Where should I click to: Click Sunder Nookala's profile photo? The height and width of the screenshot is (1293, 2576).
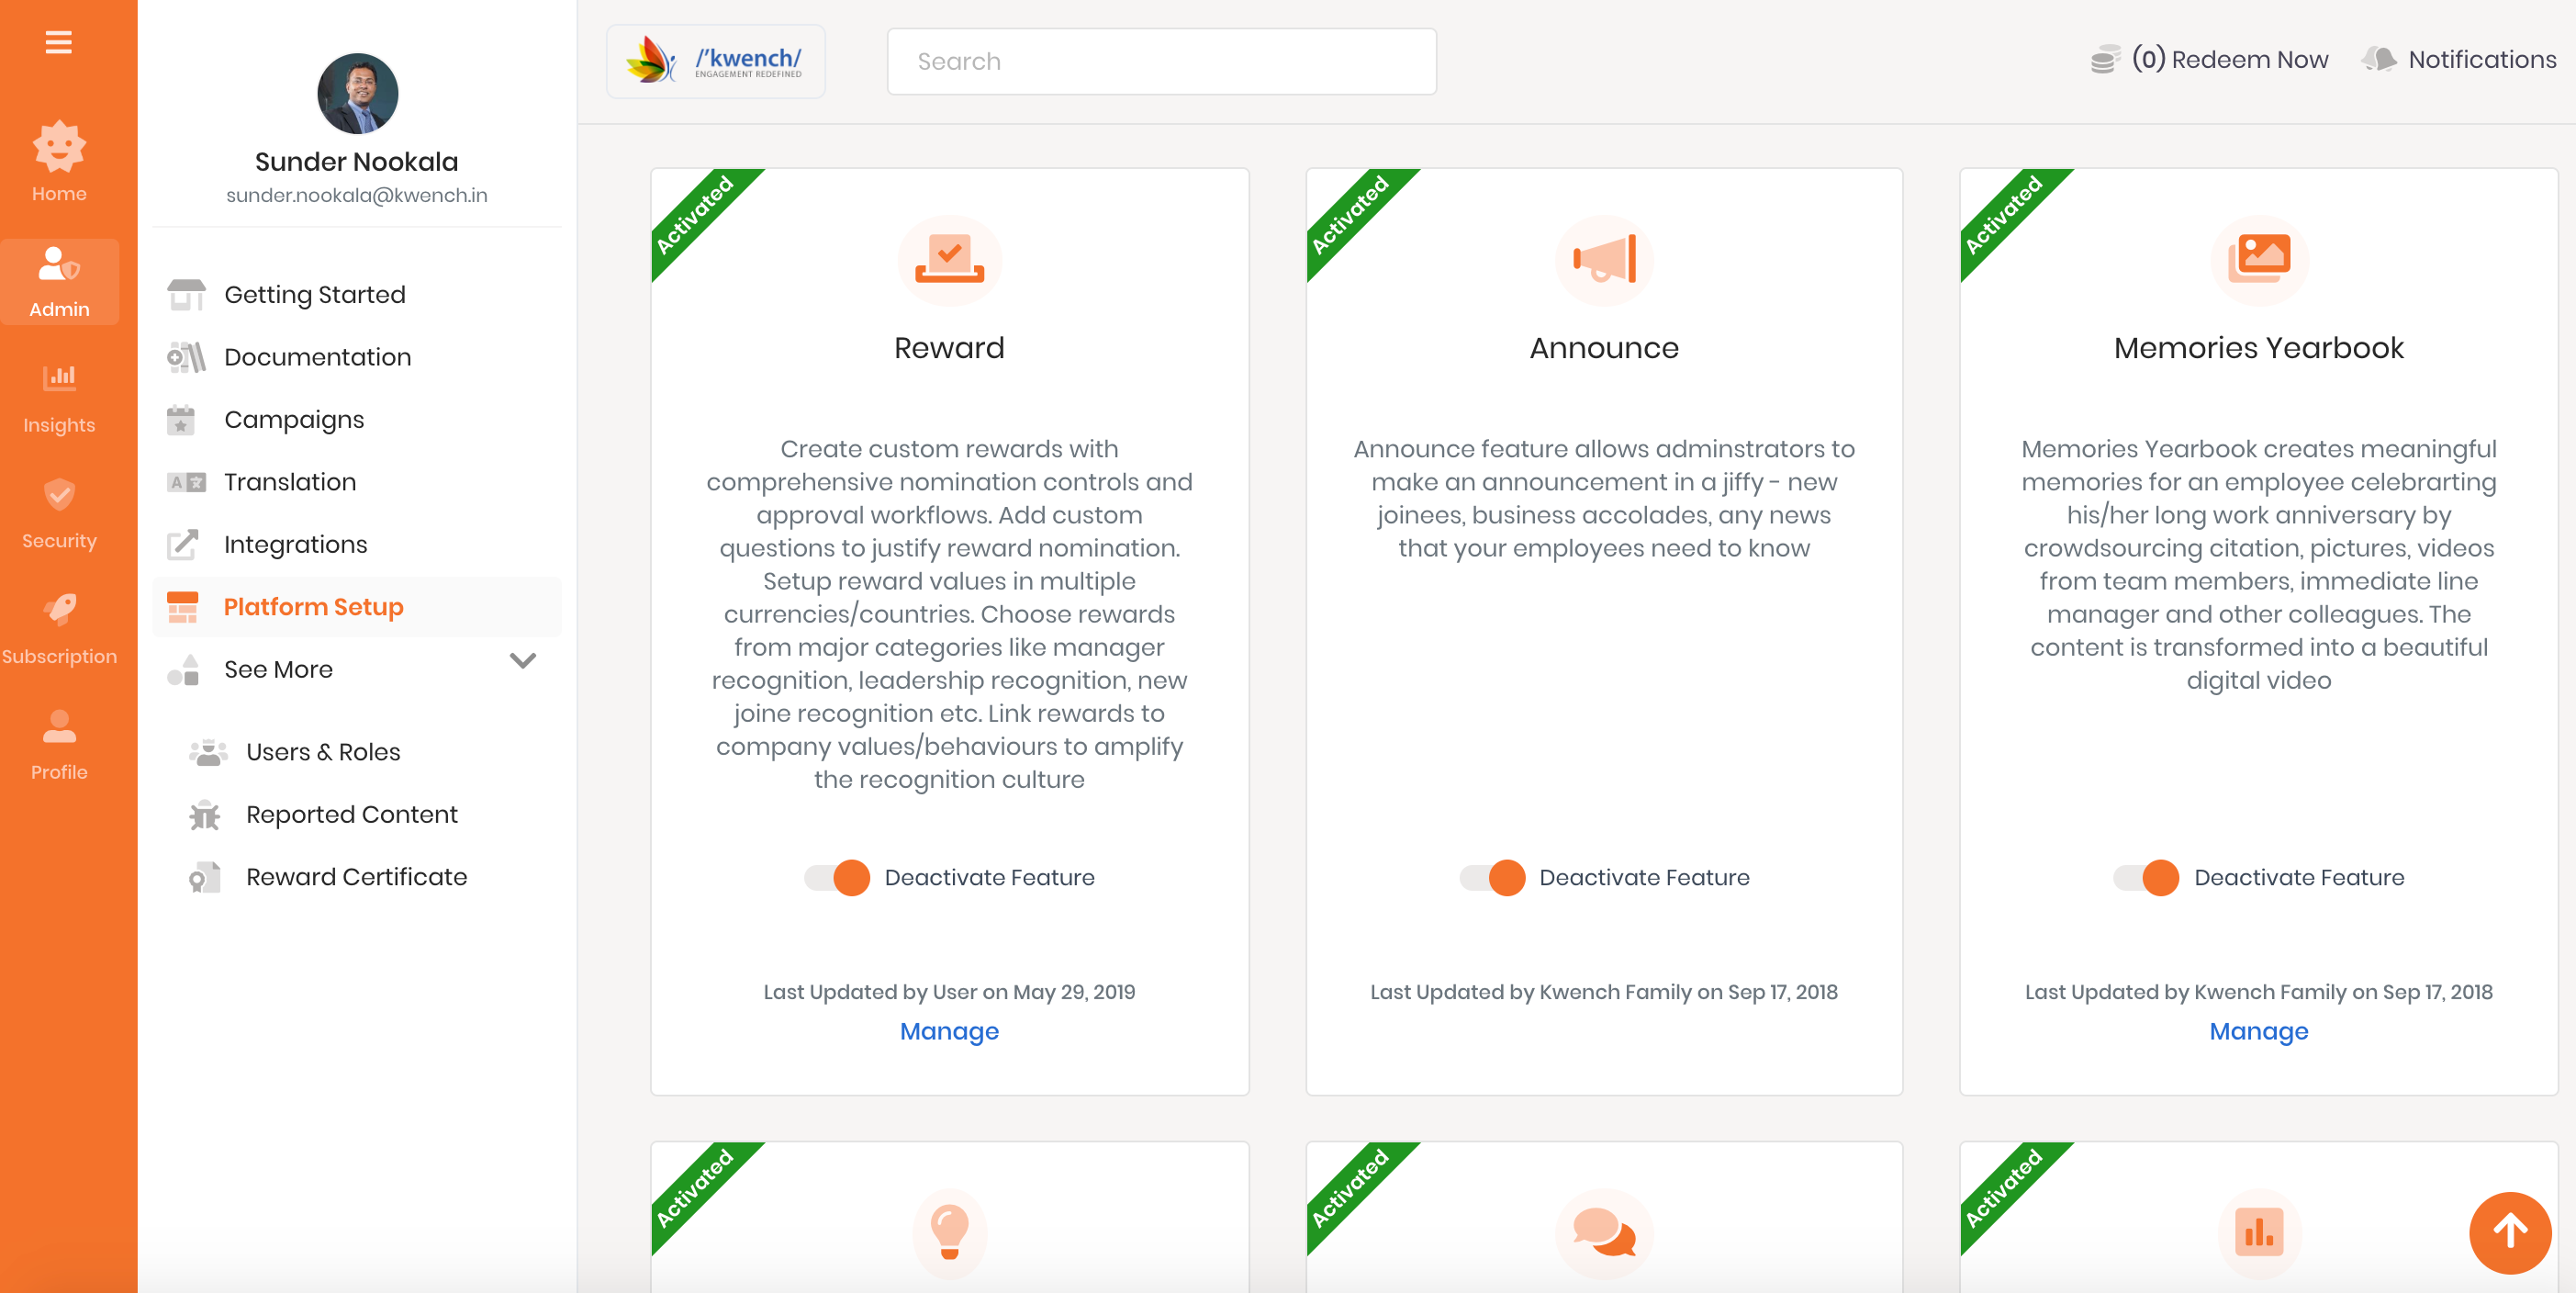[357, 94]
